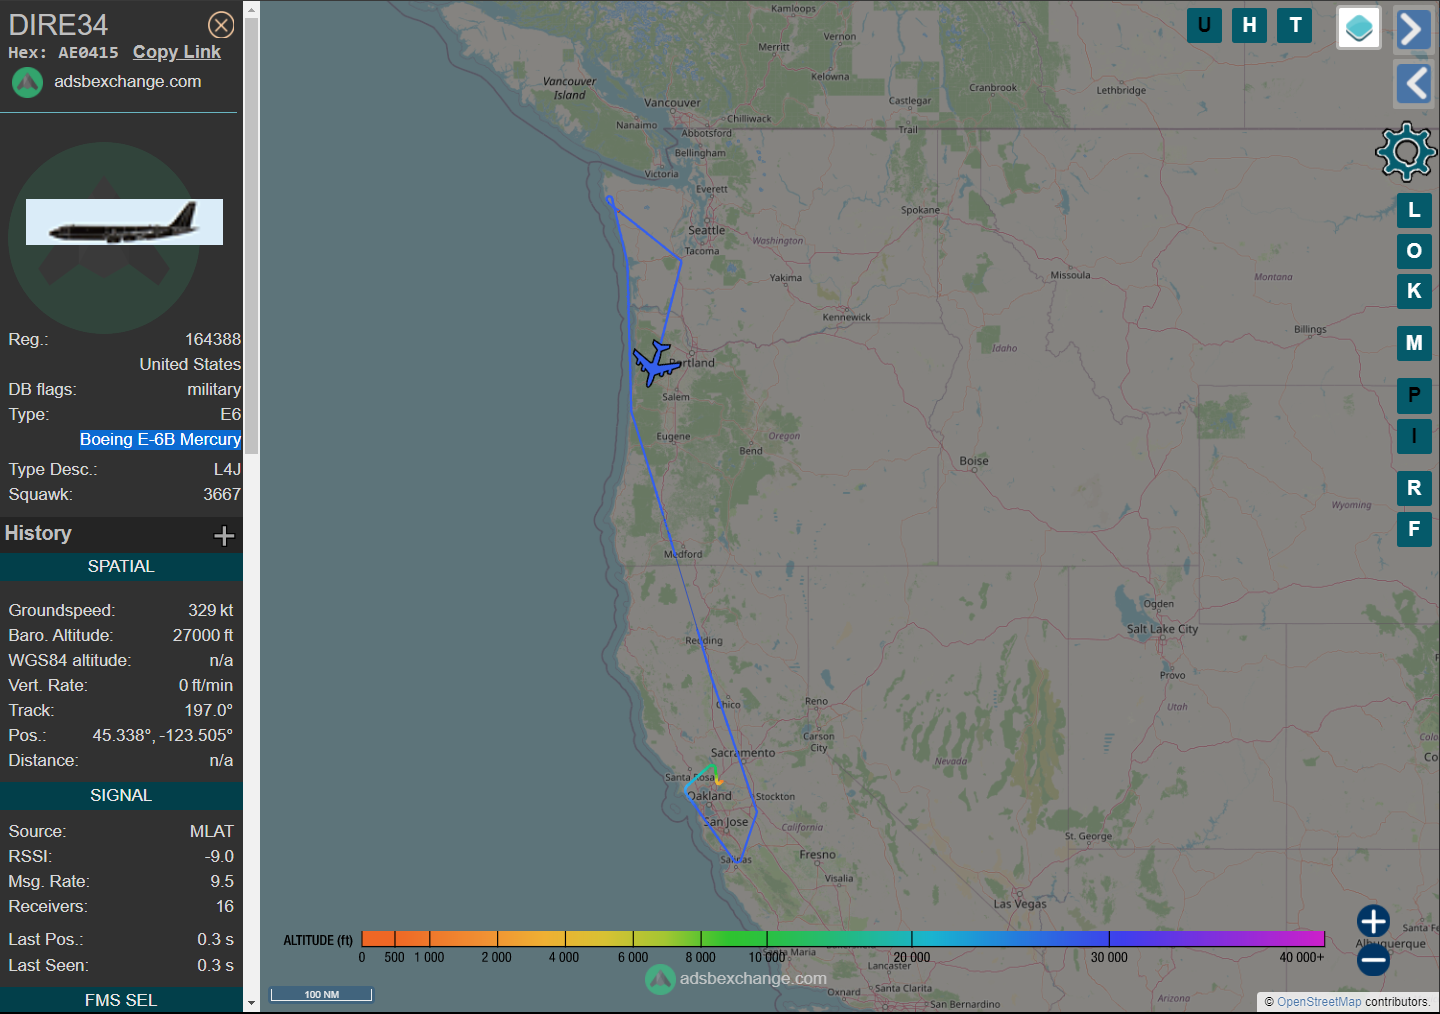Click the blue 30 000 ft altitude legend segment
The width and height of the screenshot is (1440, 1014).
(1109, 938)
